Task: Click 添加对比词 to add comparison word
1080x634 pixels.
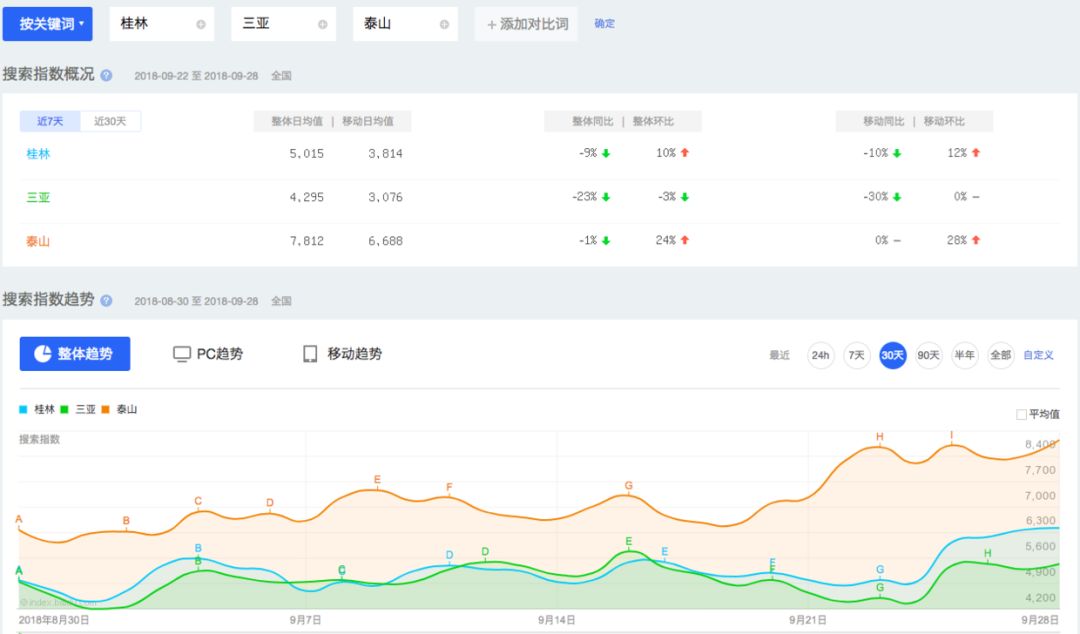Action: pyautogui.click(x=527, y=24)
